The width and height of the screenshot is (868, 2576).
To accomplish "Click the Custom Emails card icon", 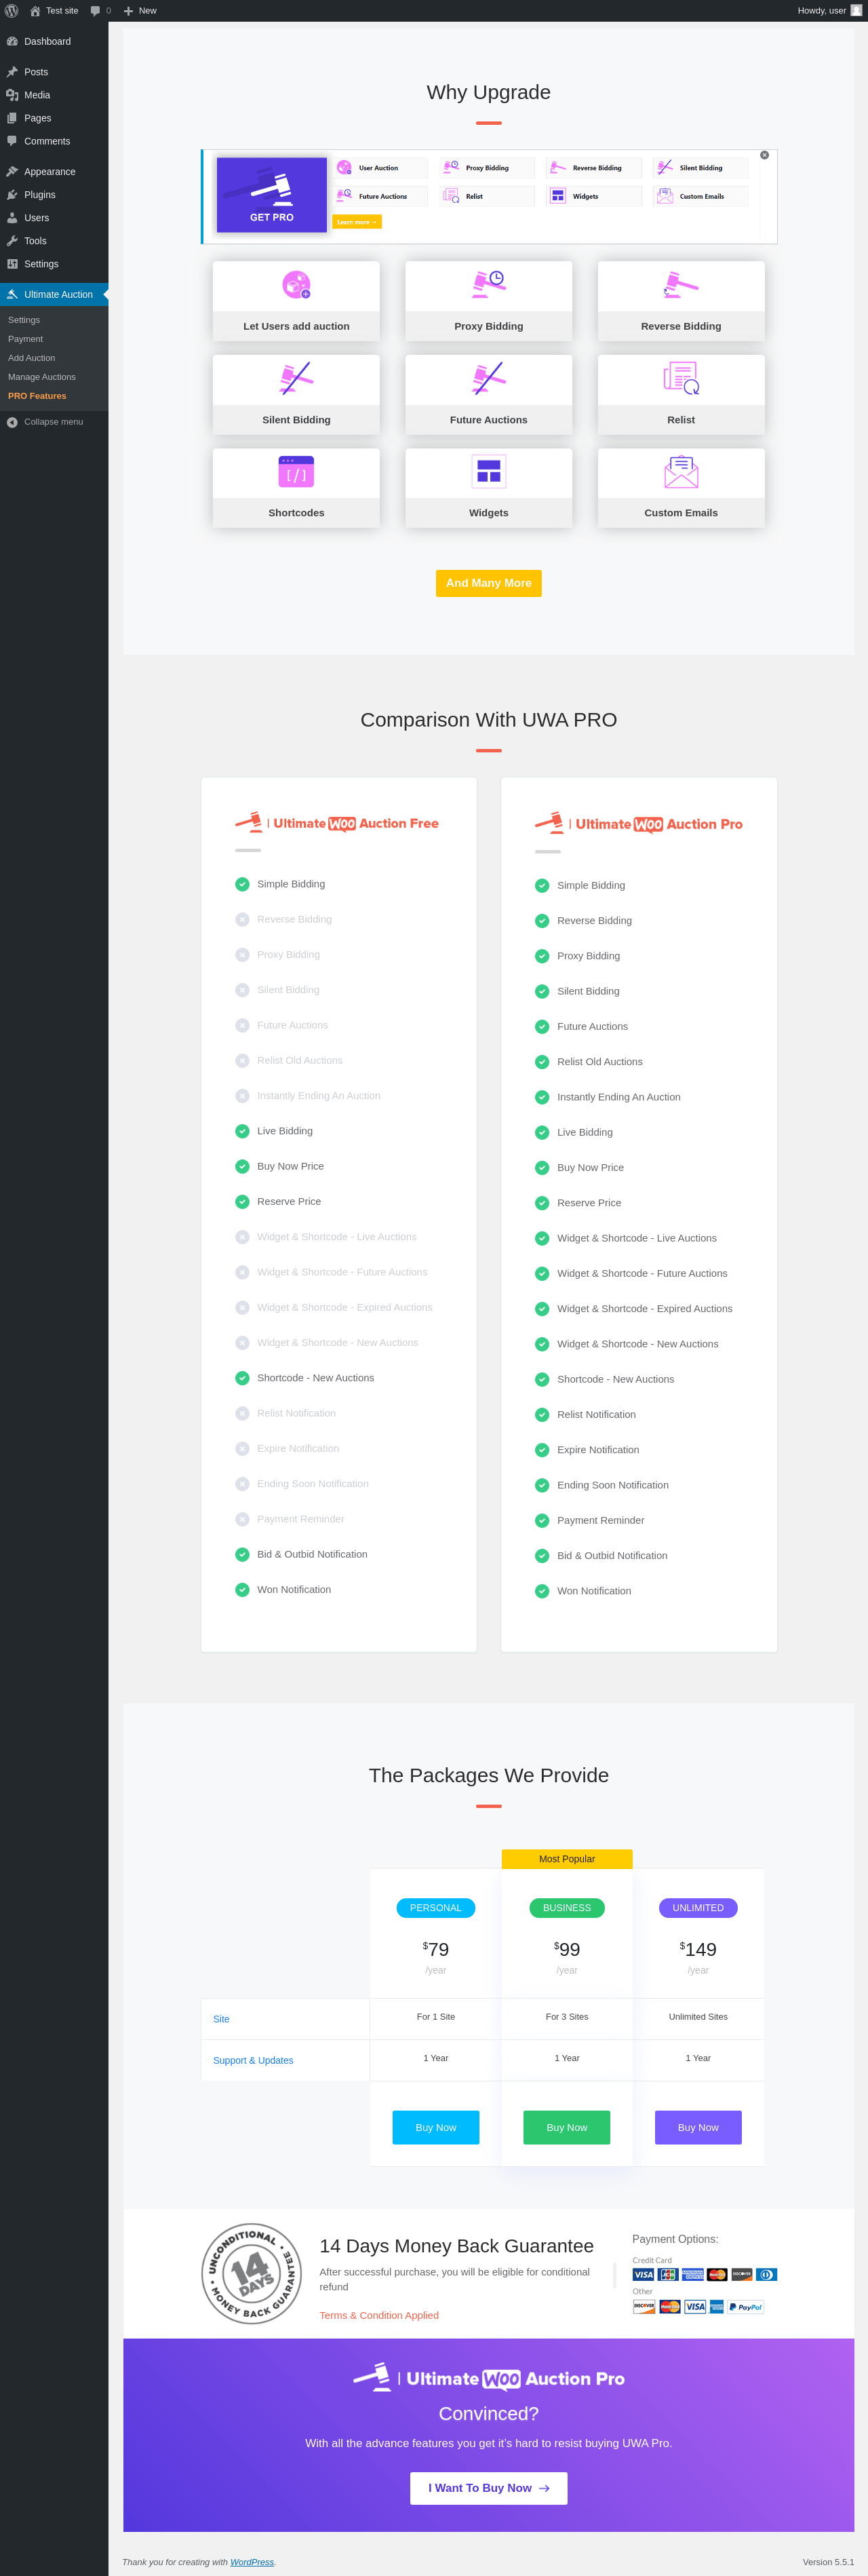I will click(x=681, y=471).
